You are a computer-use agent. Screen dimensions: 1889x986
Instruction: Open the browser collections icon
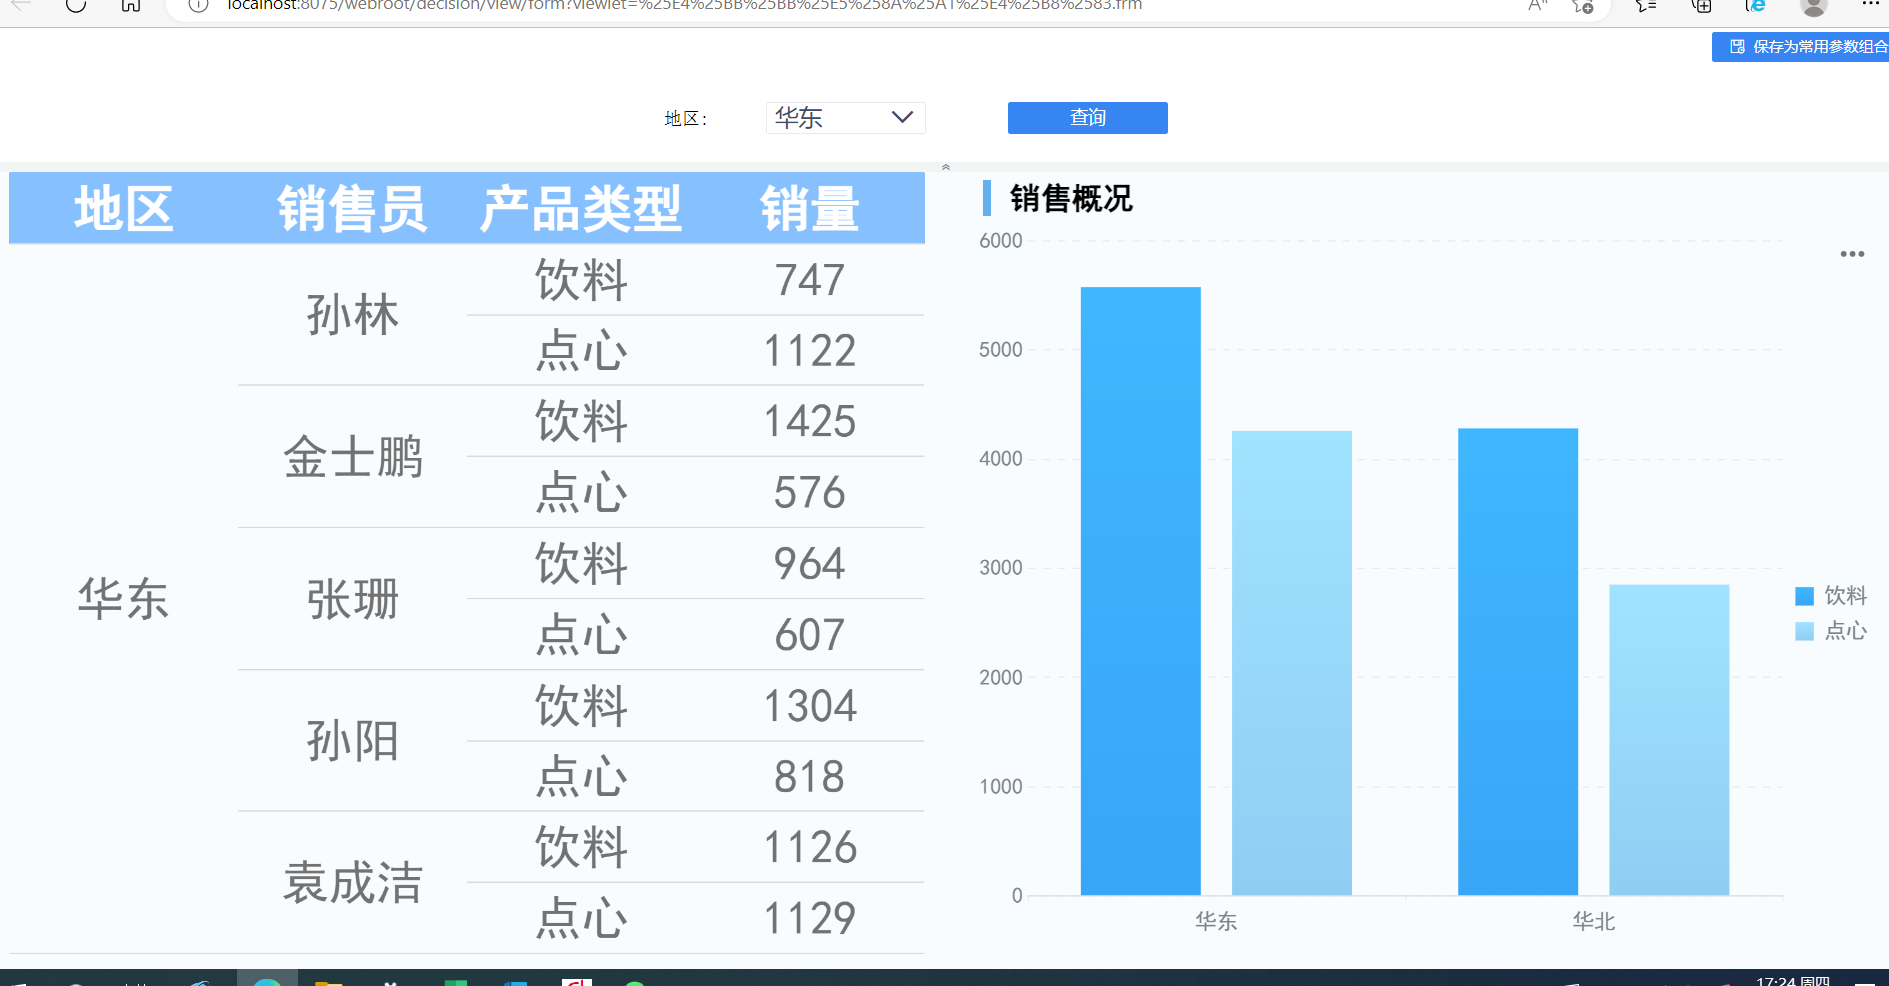click(1701, 5)
